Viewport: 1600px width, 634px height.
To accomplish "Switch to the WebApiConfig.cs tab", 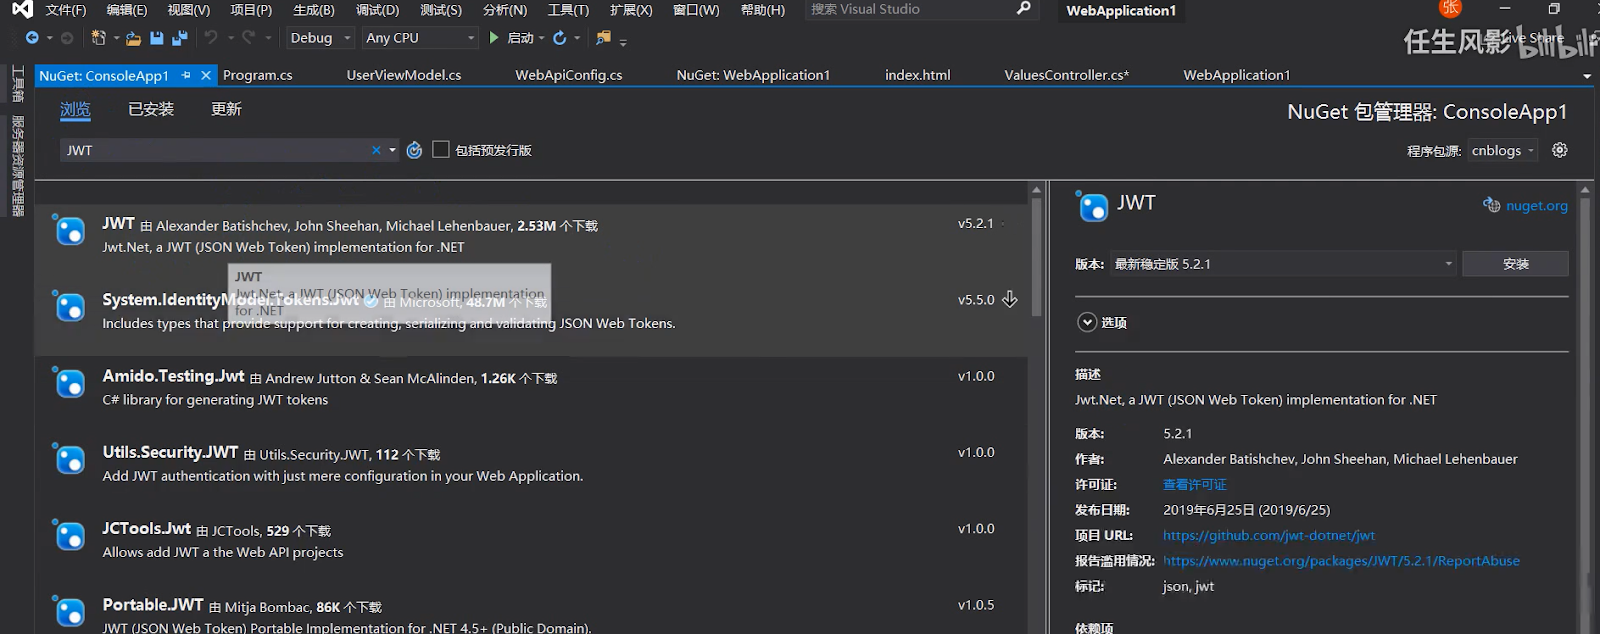I will click(x=569, y=75).
